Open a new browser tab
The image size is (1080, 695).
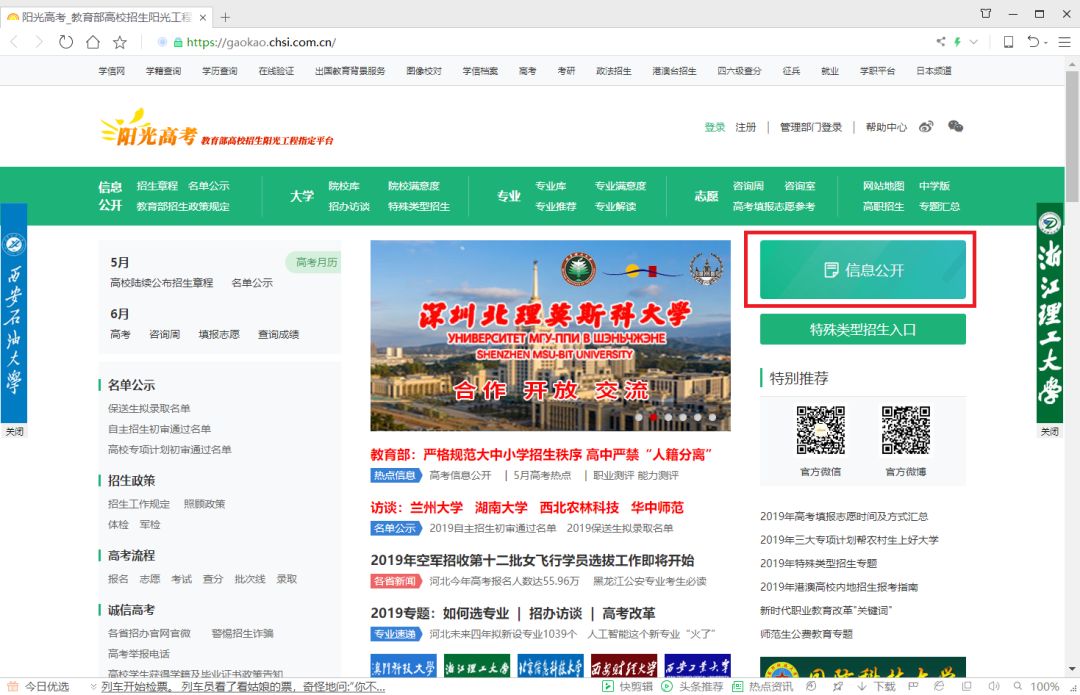pyautogui.click(x=225, y=17)
